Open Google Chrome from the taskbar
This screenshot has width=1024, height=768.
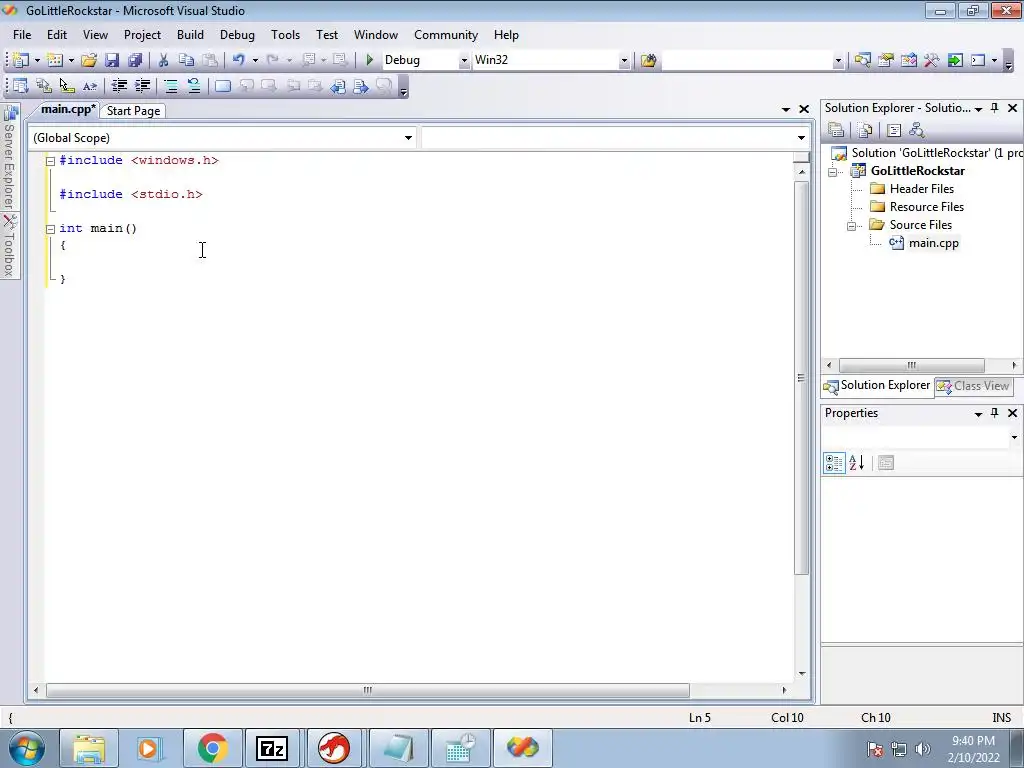[213, 748]
